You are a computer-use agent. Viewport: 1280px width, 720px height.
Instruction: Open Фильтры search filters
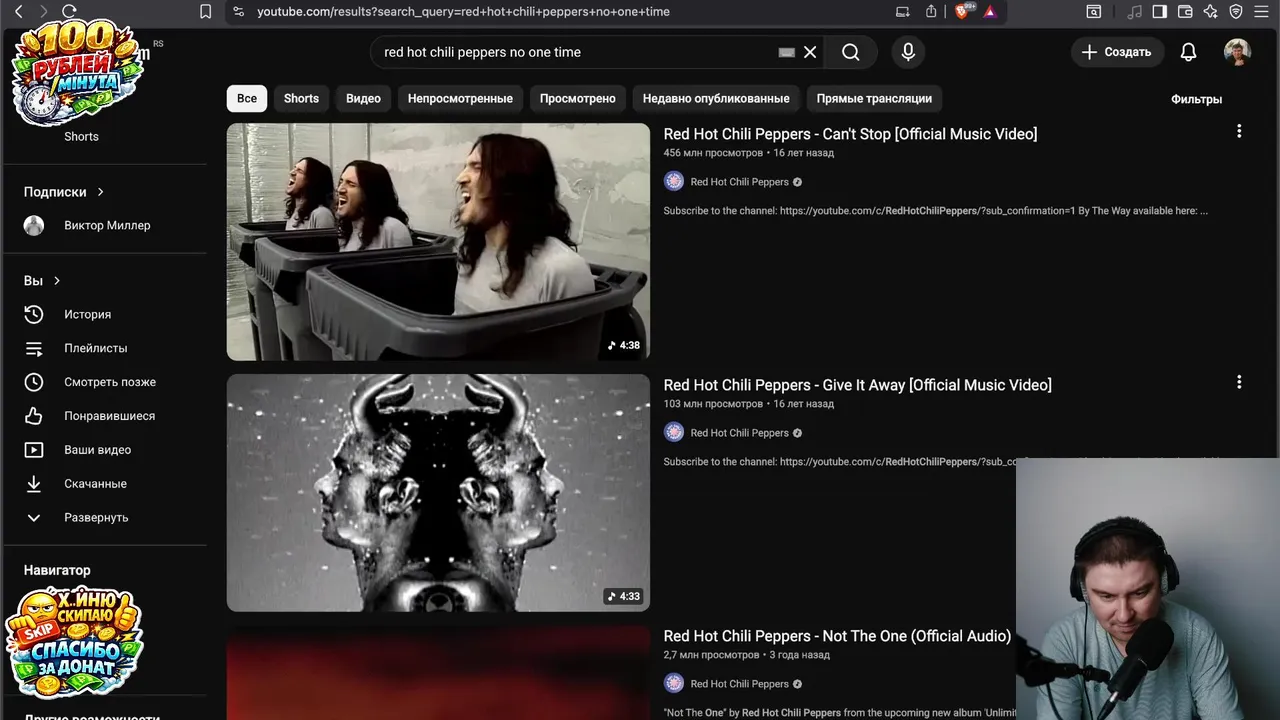[1196, 99]
